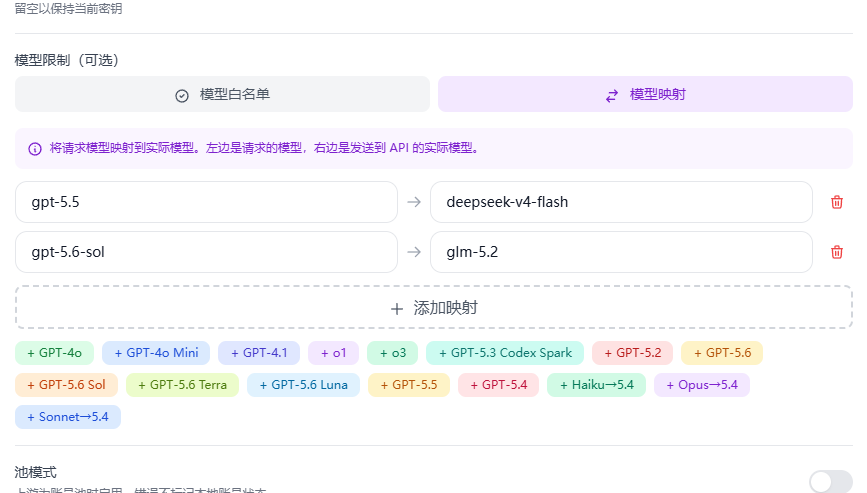Switch to 模型白名单 tab
The height and width of the screenshot is (493, 867).
(x=222, y=95)
